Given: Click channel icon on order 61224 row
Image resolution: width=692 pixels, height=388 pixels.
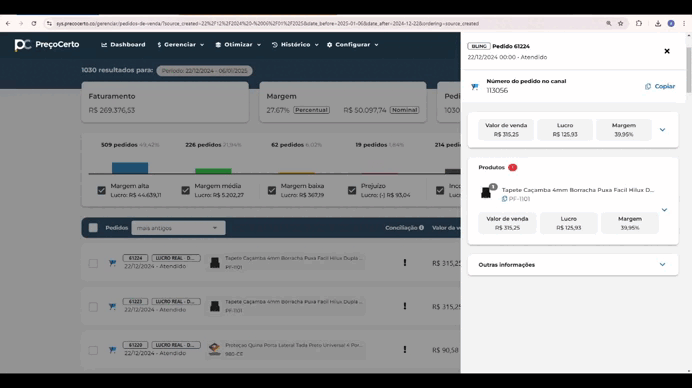Looking at the screenshot, I should coord(113,263).
